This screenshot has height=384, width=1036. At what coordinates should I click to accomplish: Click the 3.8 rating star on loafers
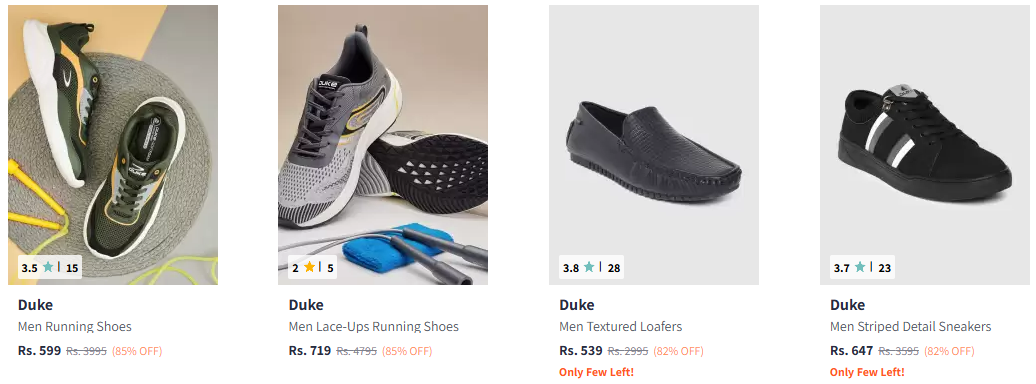pos(589,268)
